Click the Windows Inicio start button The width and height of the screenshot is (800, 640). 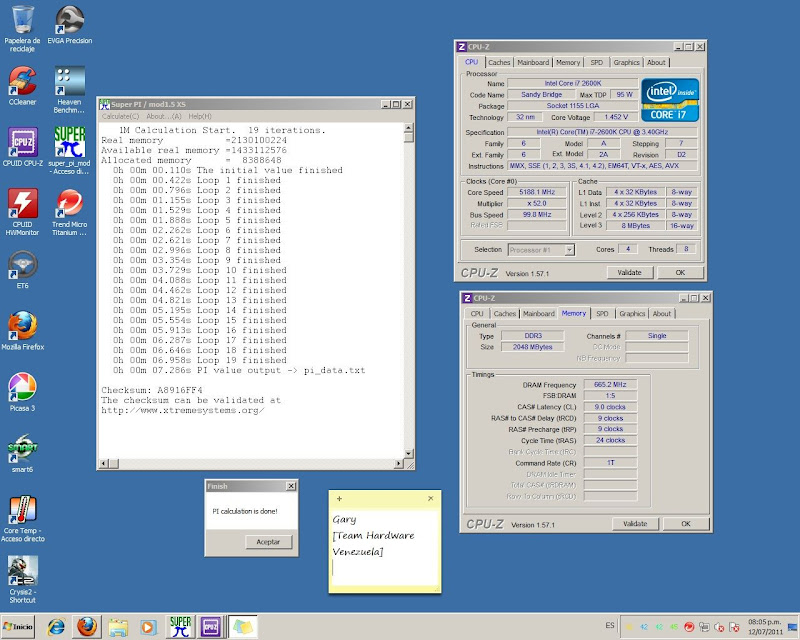click(x=19, y=627)
